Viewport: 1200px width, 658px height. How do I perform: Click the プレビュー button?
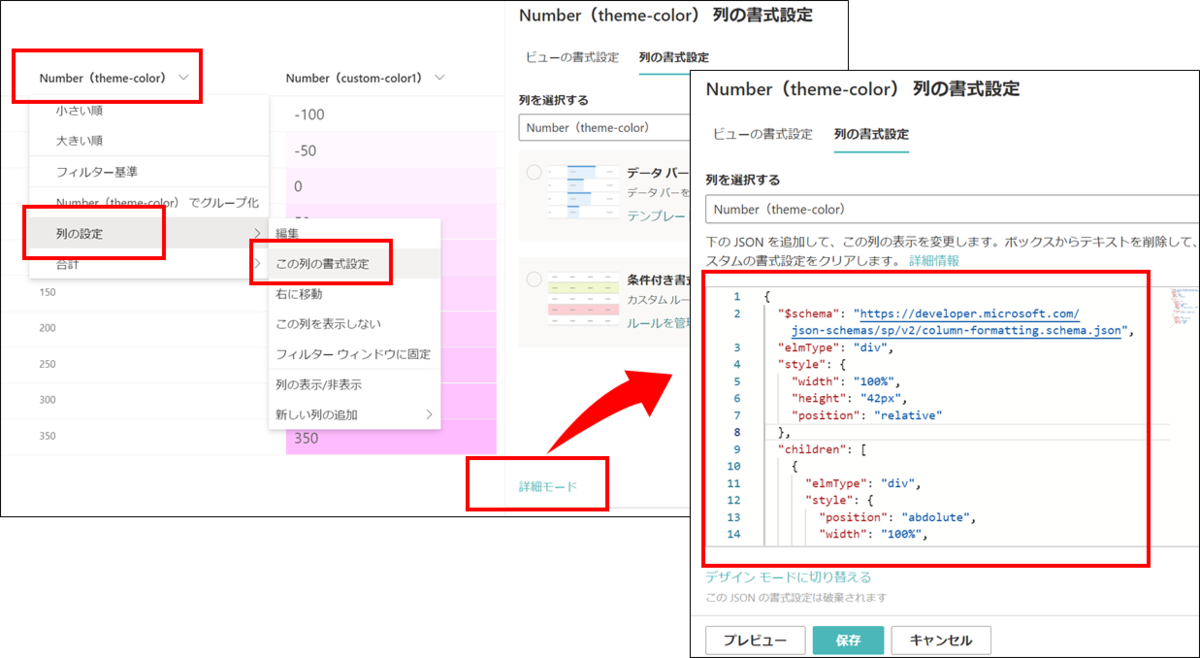755,640
